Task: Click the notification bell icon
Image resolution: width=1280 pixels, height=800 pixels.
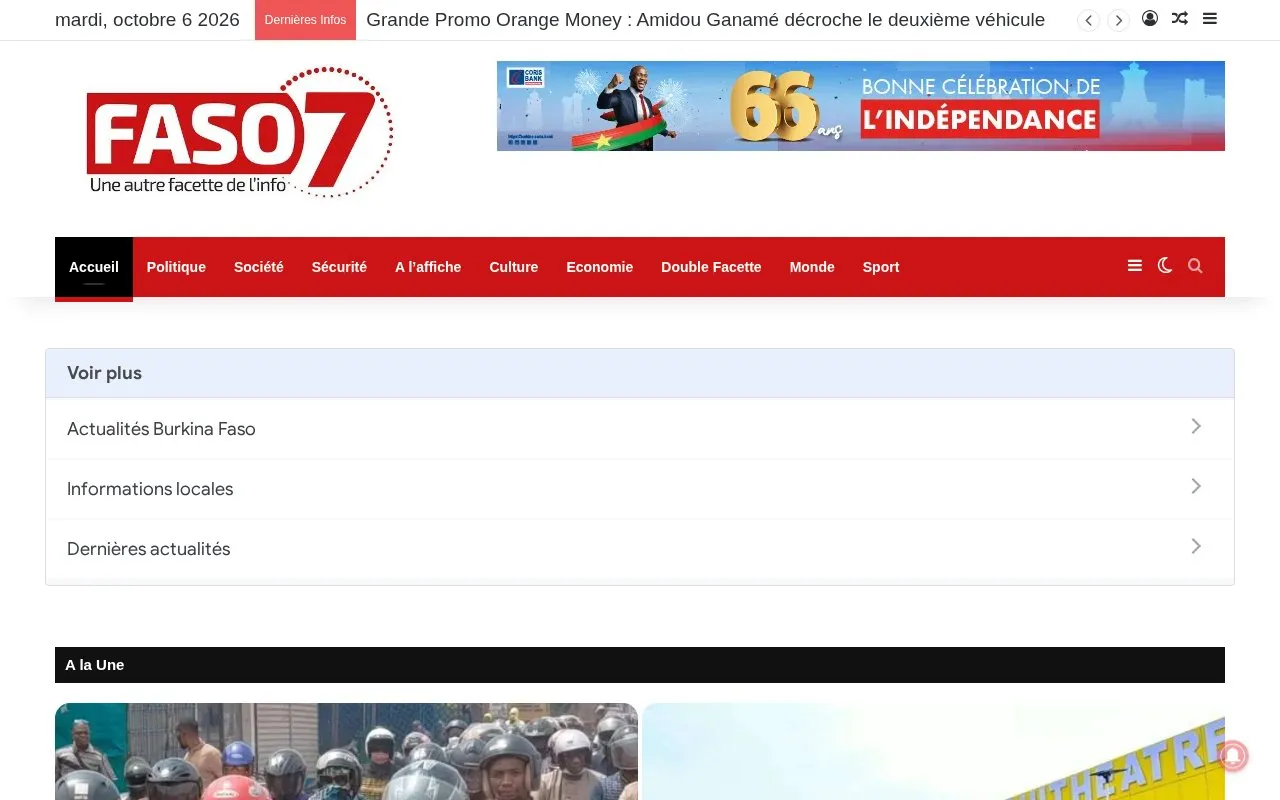Action: (x=1233, y=757)
